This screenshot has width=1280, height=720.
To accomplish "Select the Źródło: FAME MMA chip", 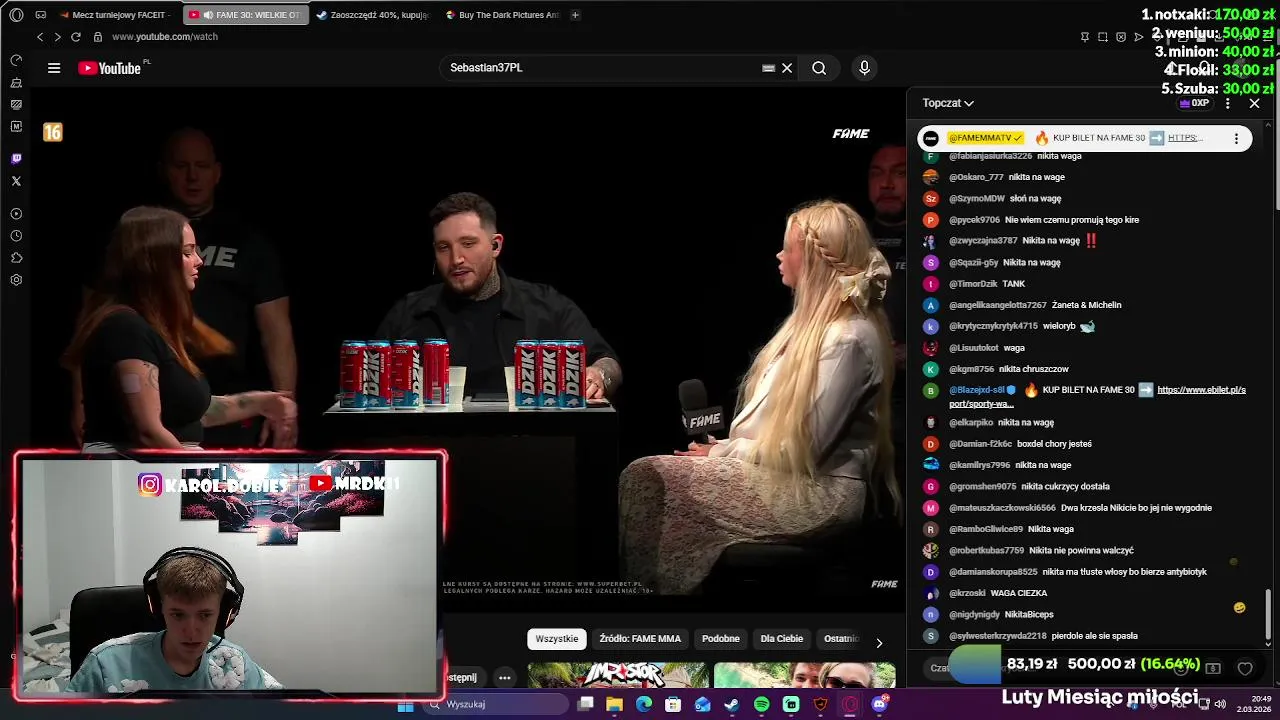I will point(640,639).
